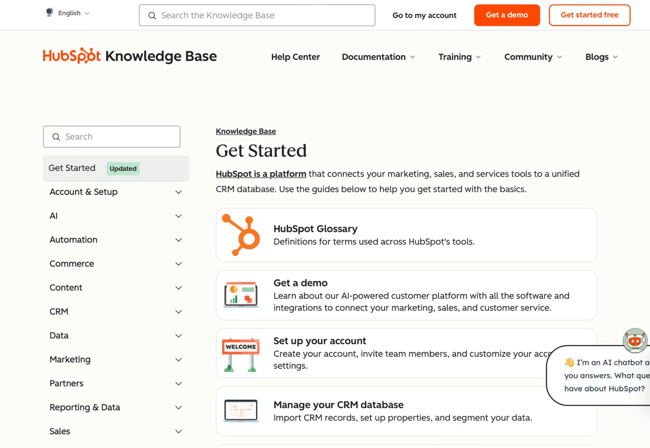Expand the AI sidebar section
The image size is (650, 448).
coord(116,216)
